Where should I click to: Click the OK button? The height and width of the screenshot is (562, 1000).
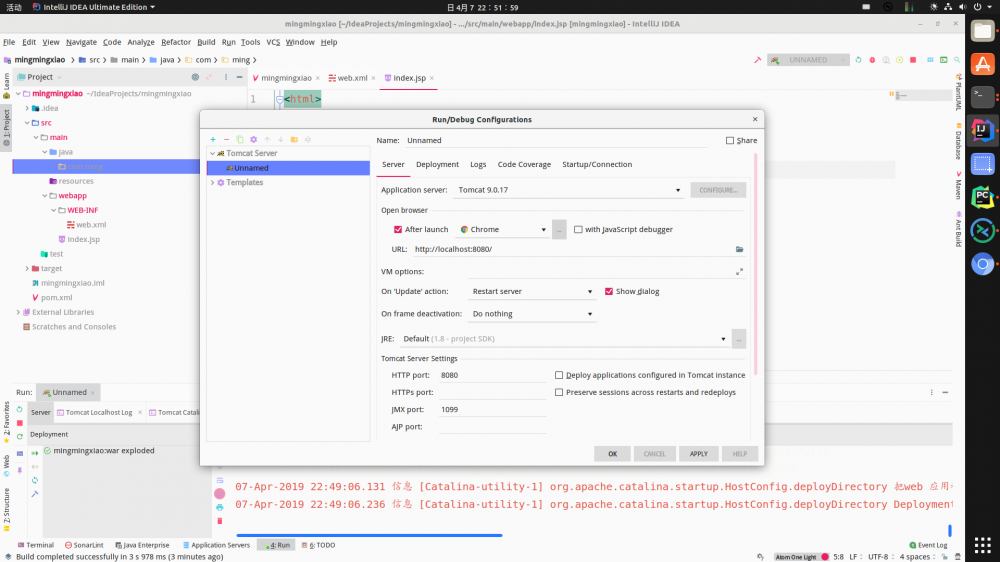[612, 454]
